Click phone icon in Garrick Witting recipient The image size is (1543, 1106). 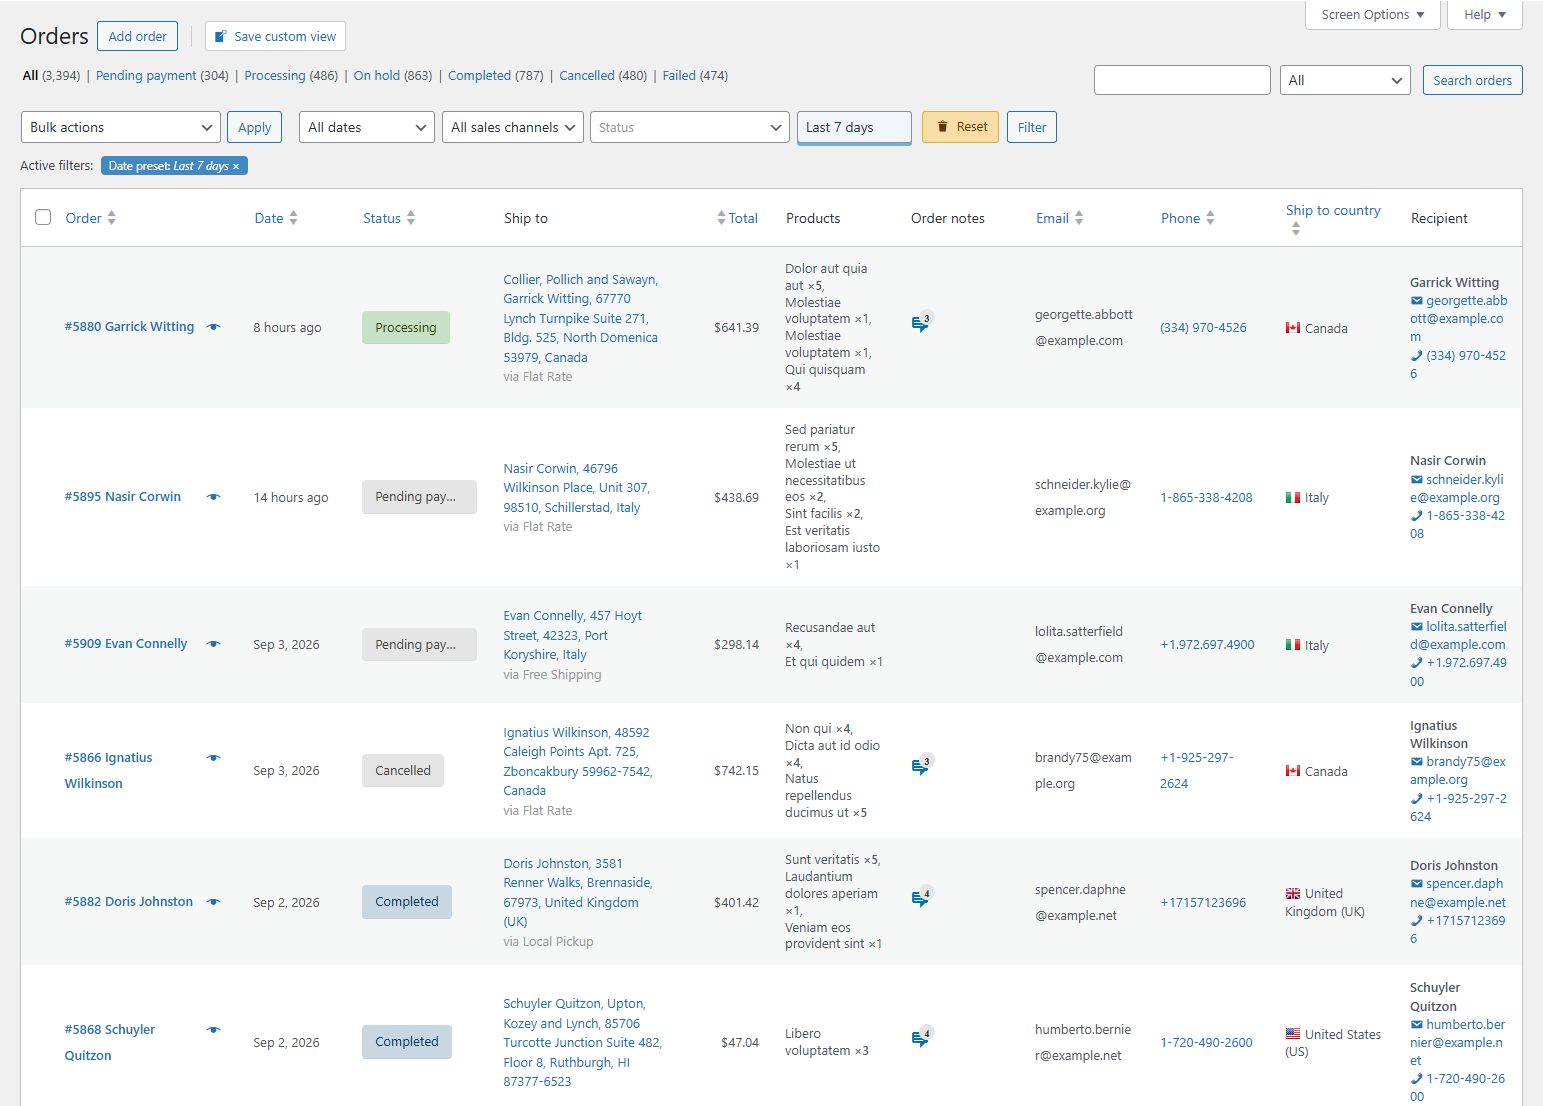1416,356
